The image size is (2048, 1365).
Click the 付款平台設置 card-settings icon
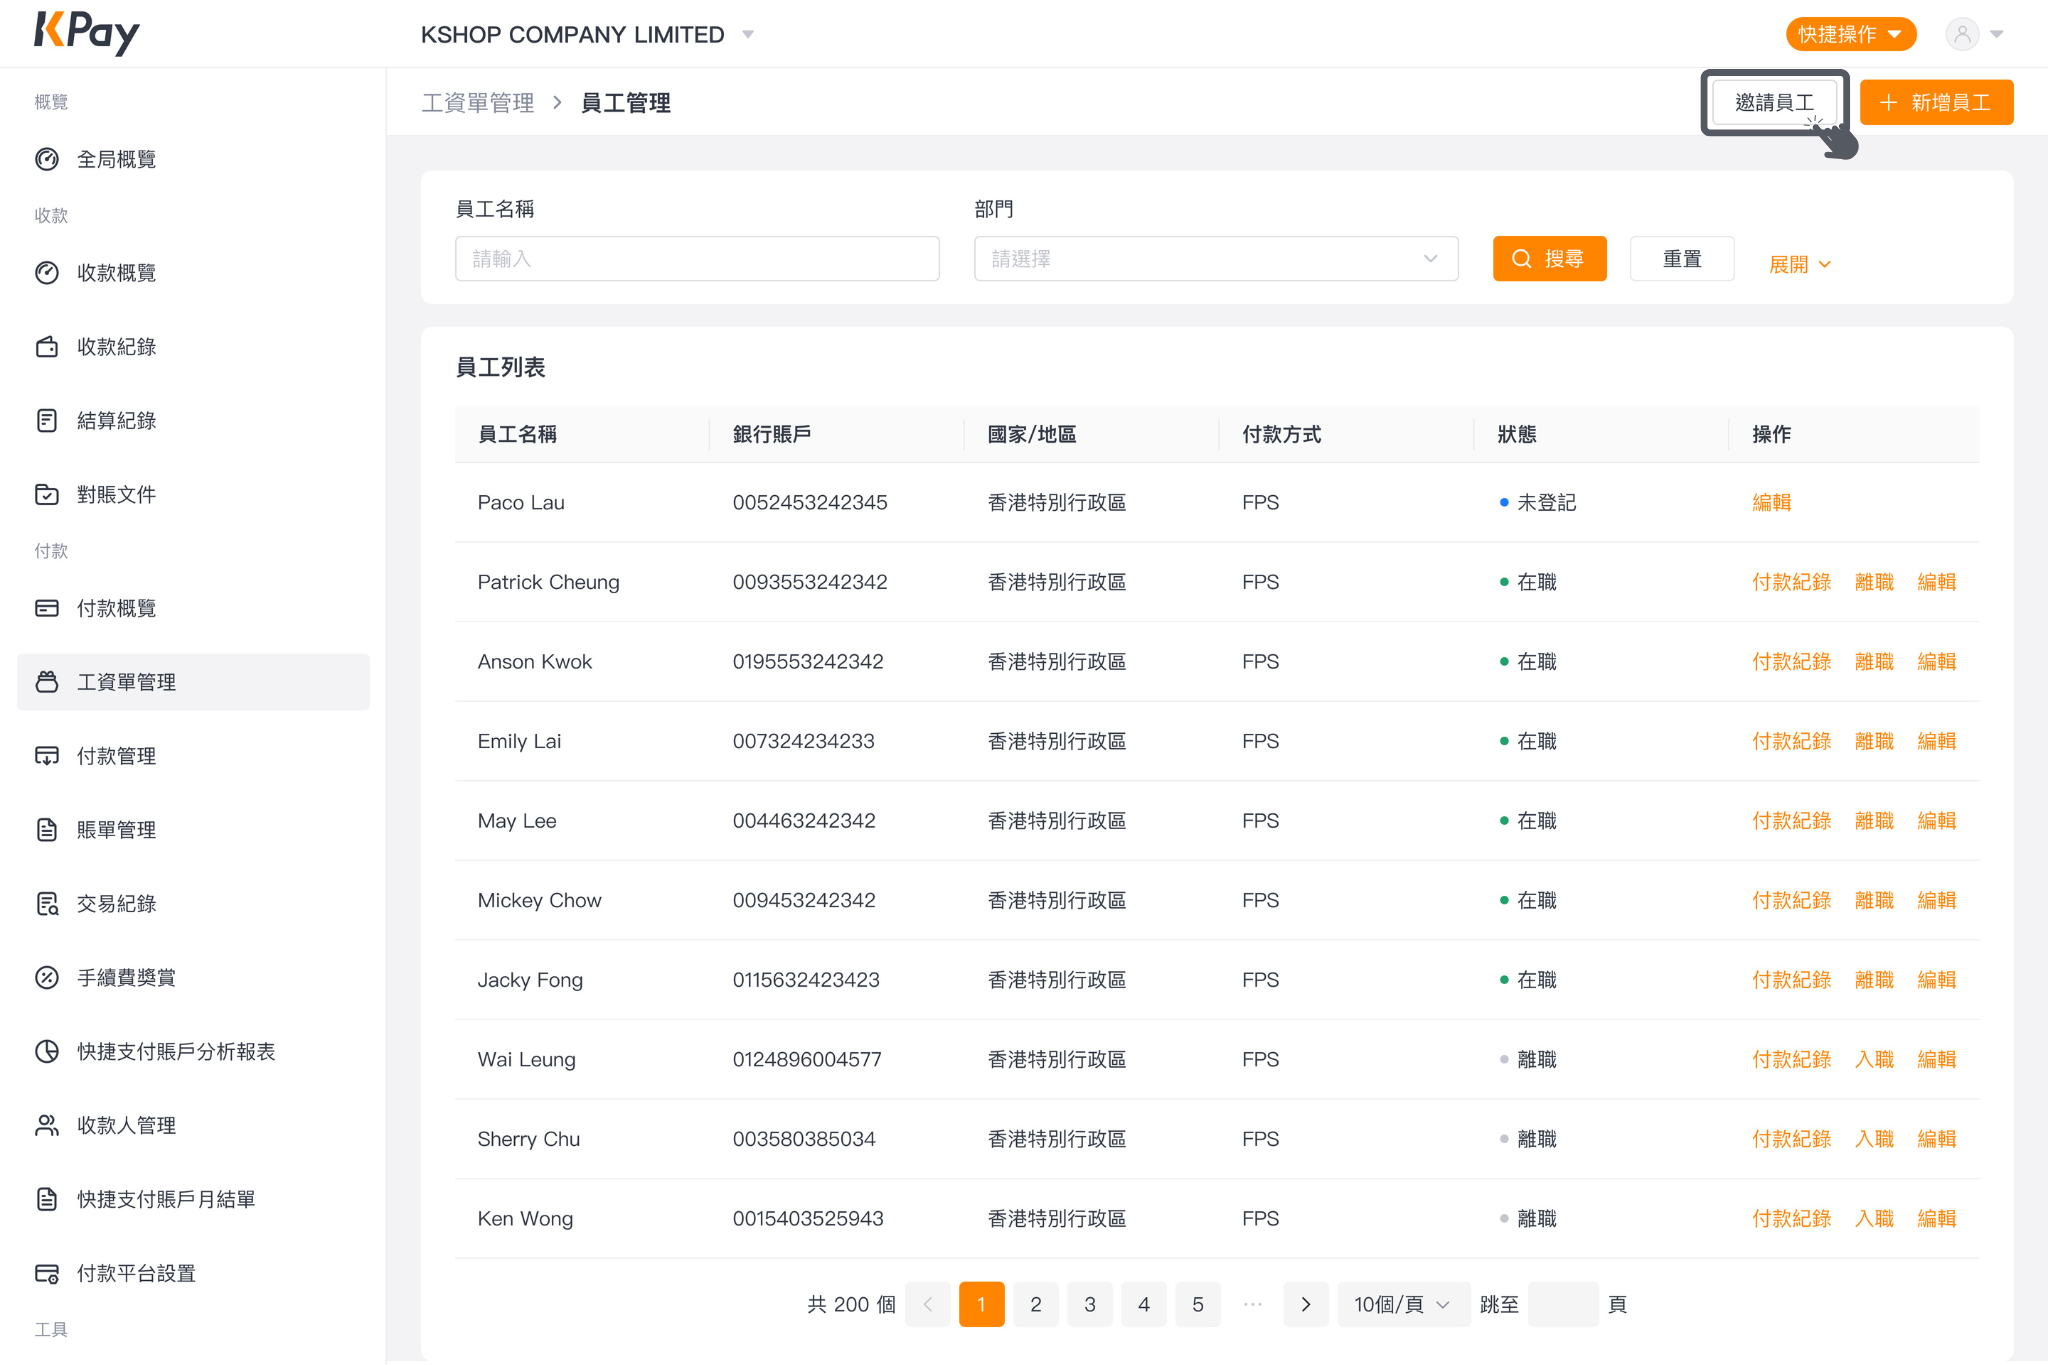tap(47, 1273)
